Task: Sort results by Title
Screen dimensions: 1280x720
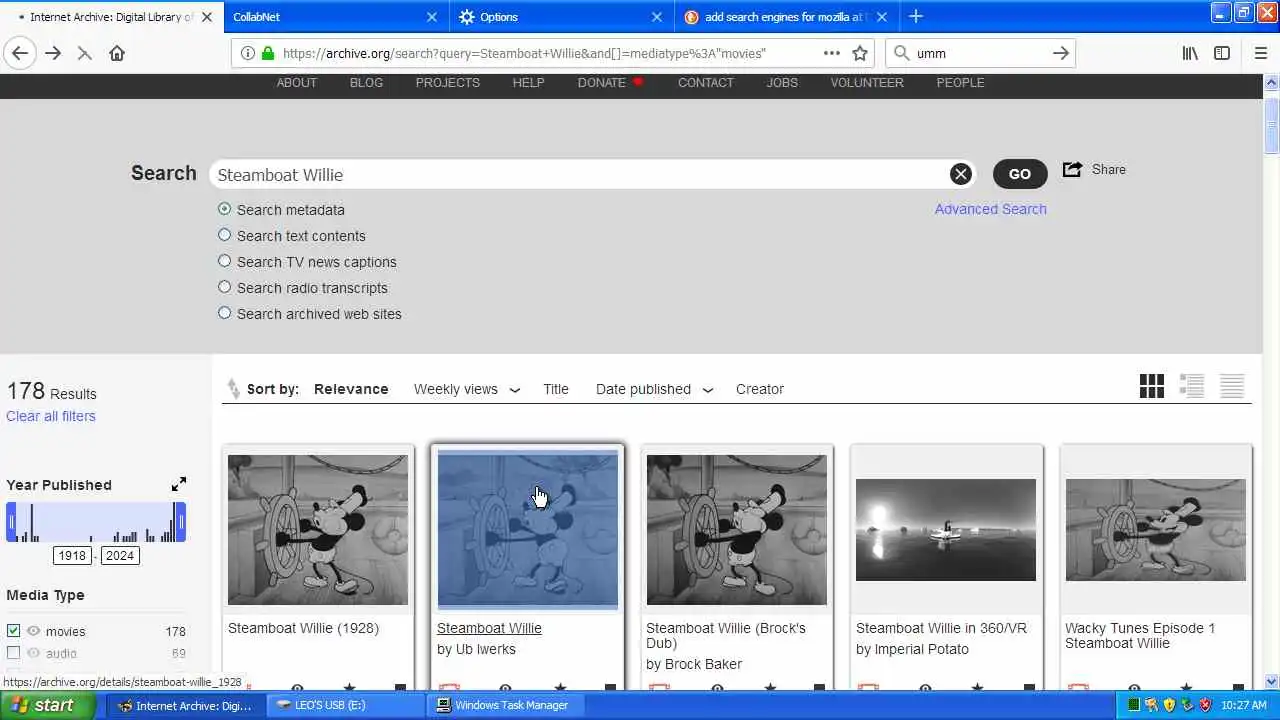Action: 556,389
